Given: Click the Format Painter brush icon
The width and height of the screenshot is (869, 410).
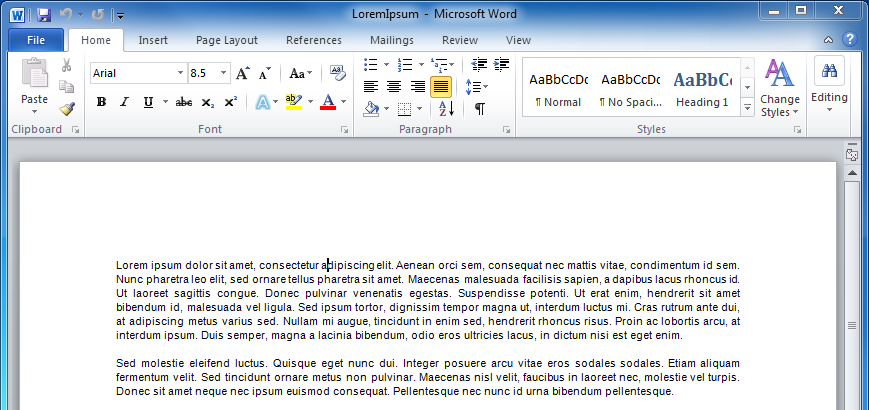Looking at the screenshot, I should coord(67,109).
